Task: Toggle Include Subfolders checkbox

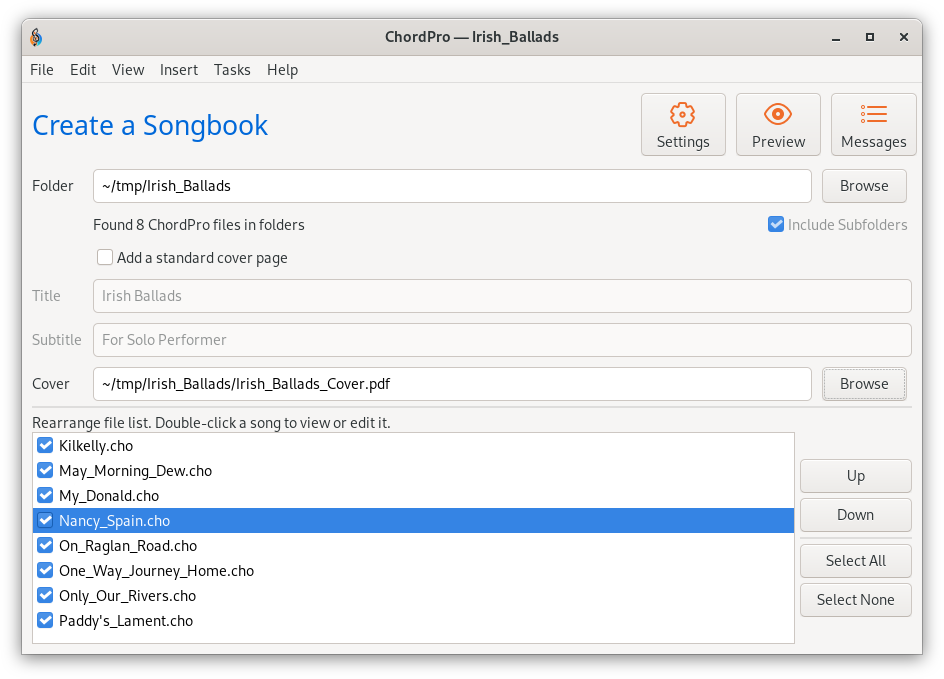Action: pos(775,225)
